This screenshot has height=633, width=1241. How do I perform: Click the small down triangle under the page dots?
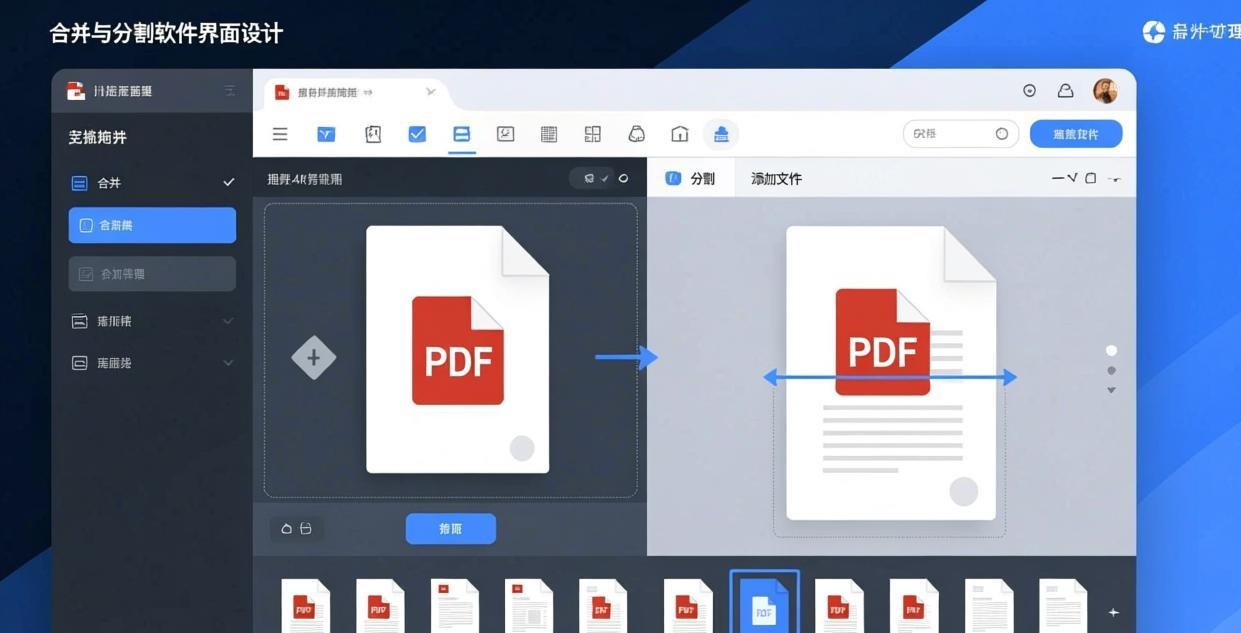click(1111, 390)
